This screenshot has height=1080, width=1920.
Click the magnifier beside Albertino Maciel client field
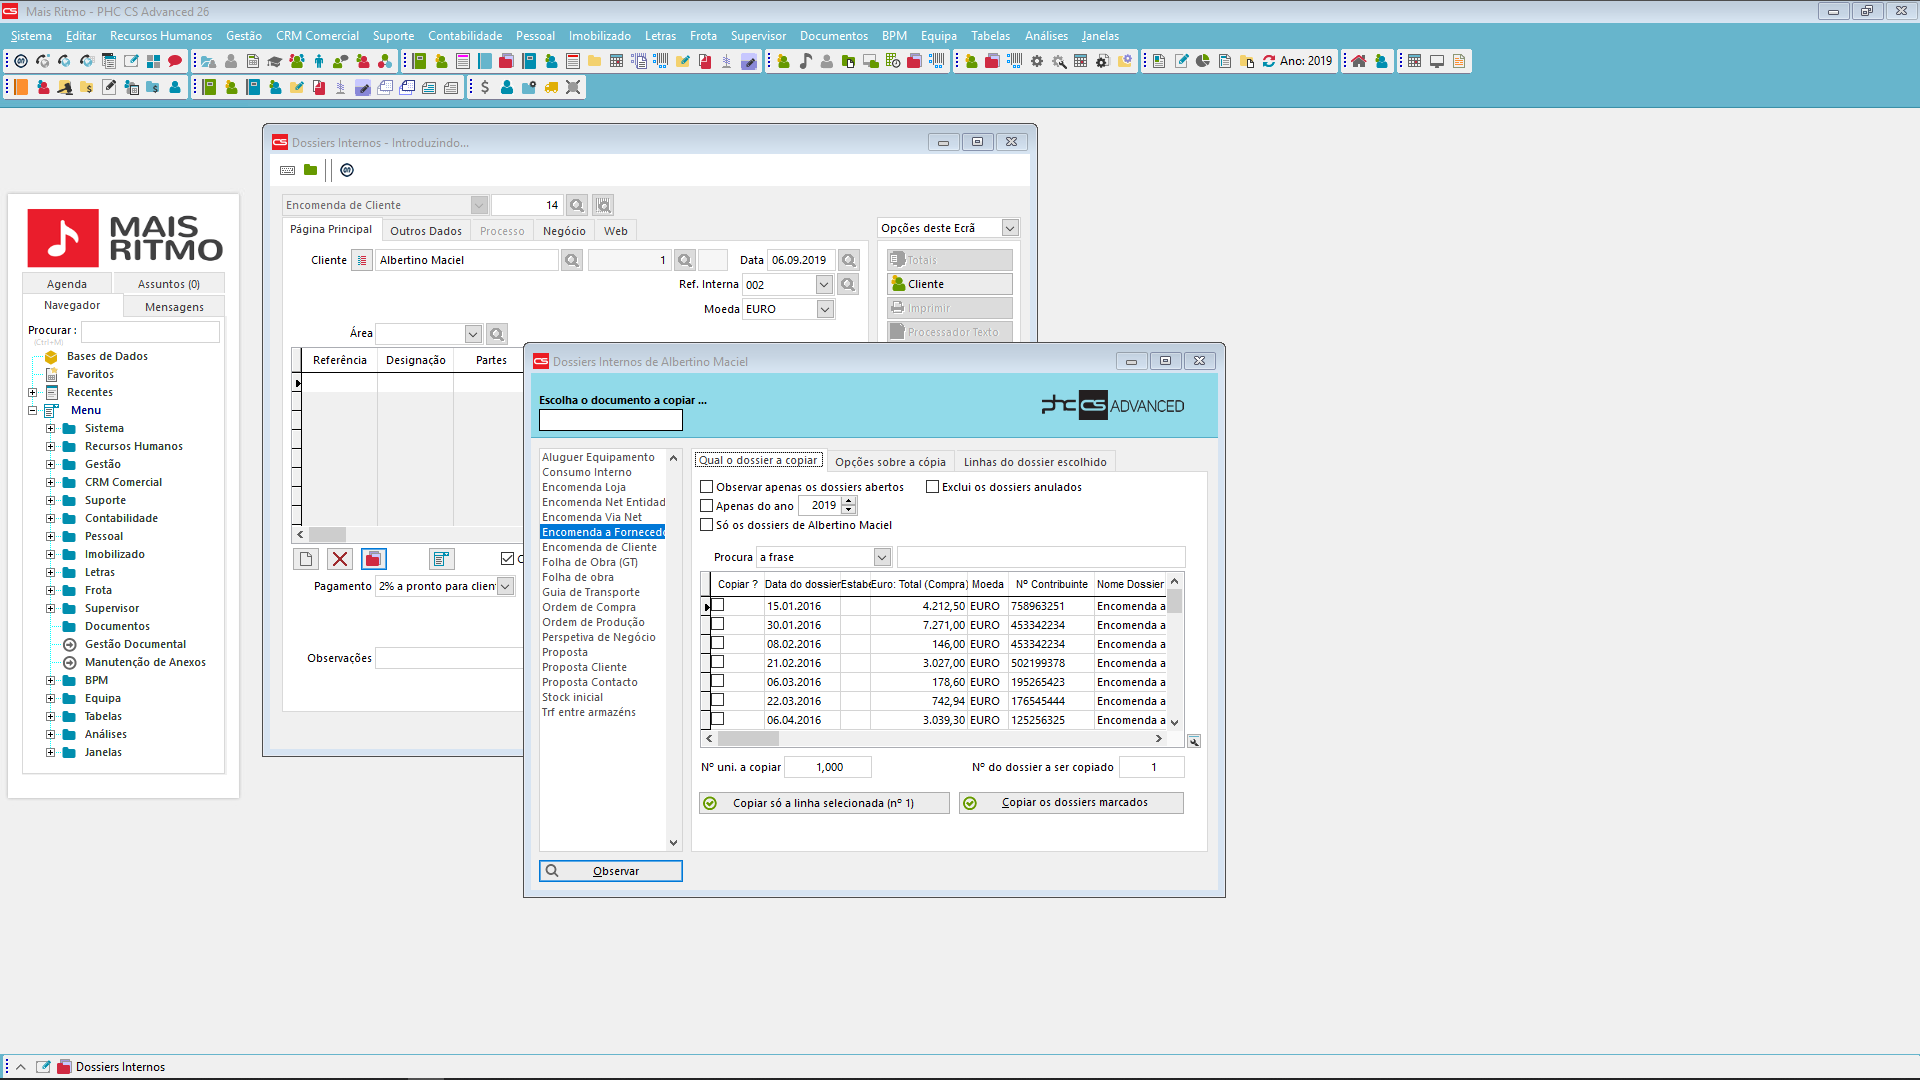(571, 260)
